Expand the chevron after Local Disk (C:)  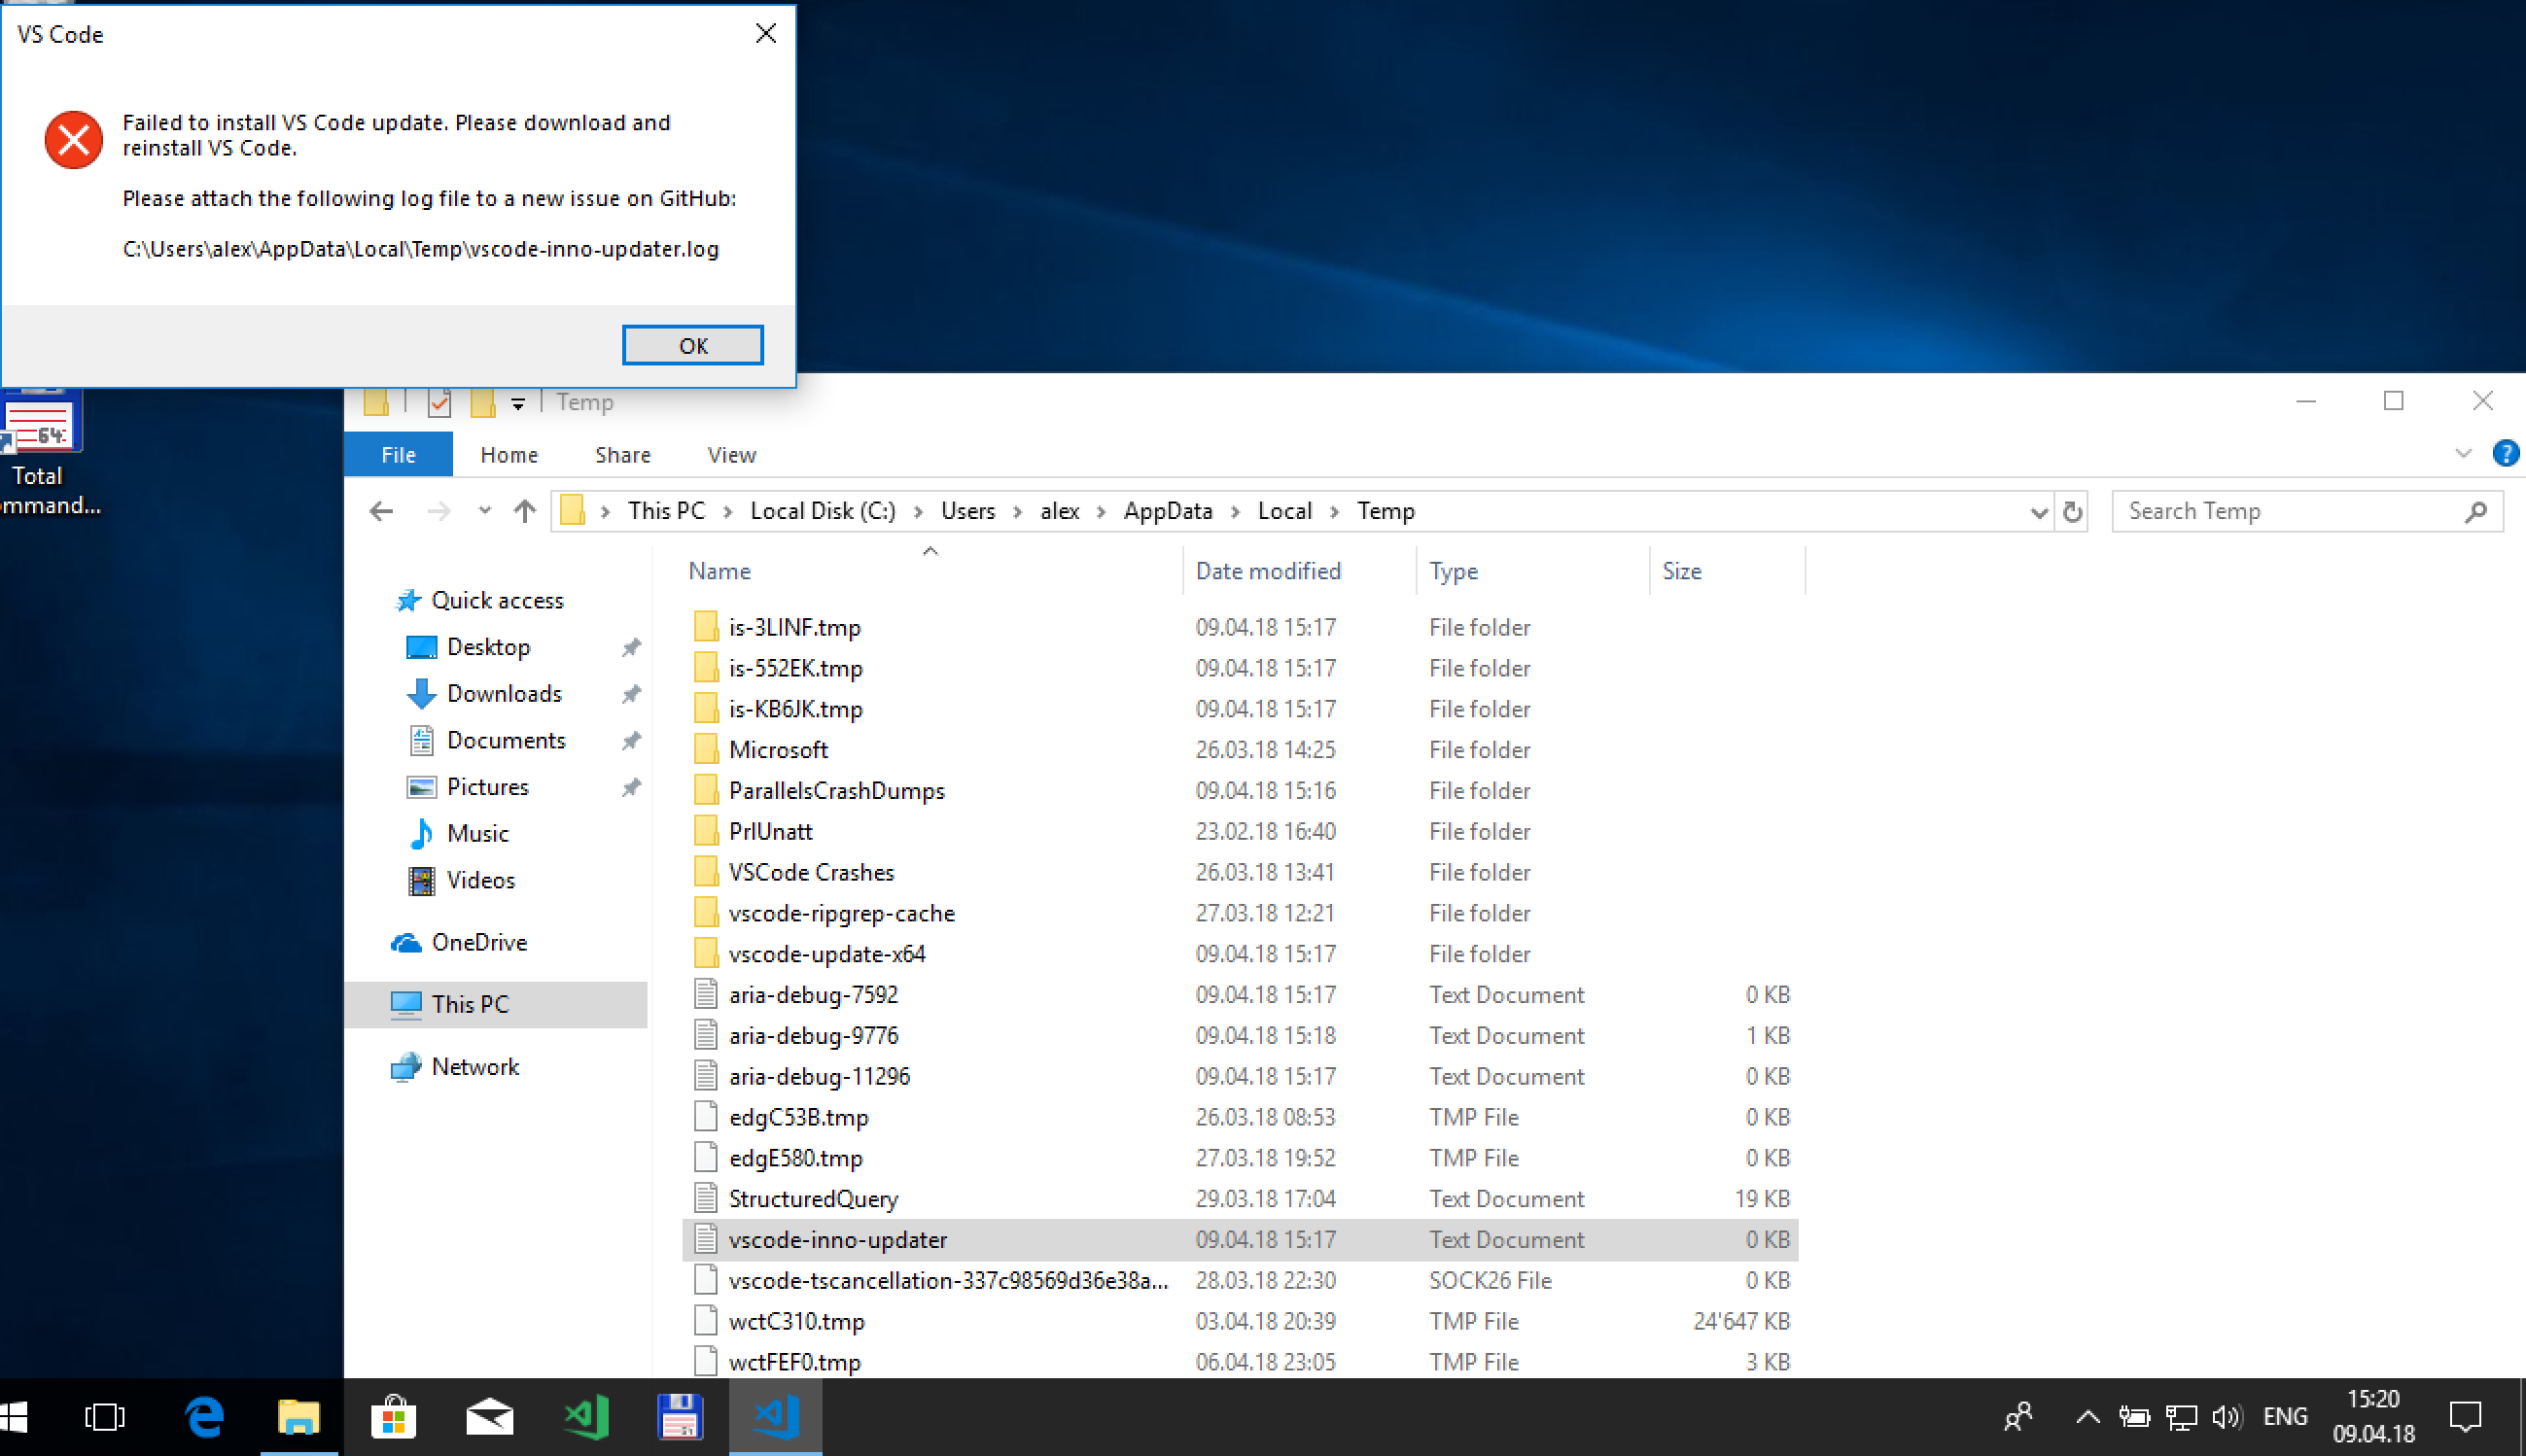[918, 513]
